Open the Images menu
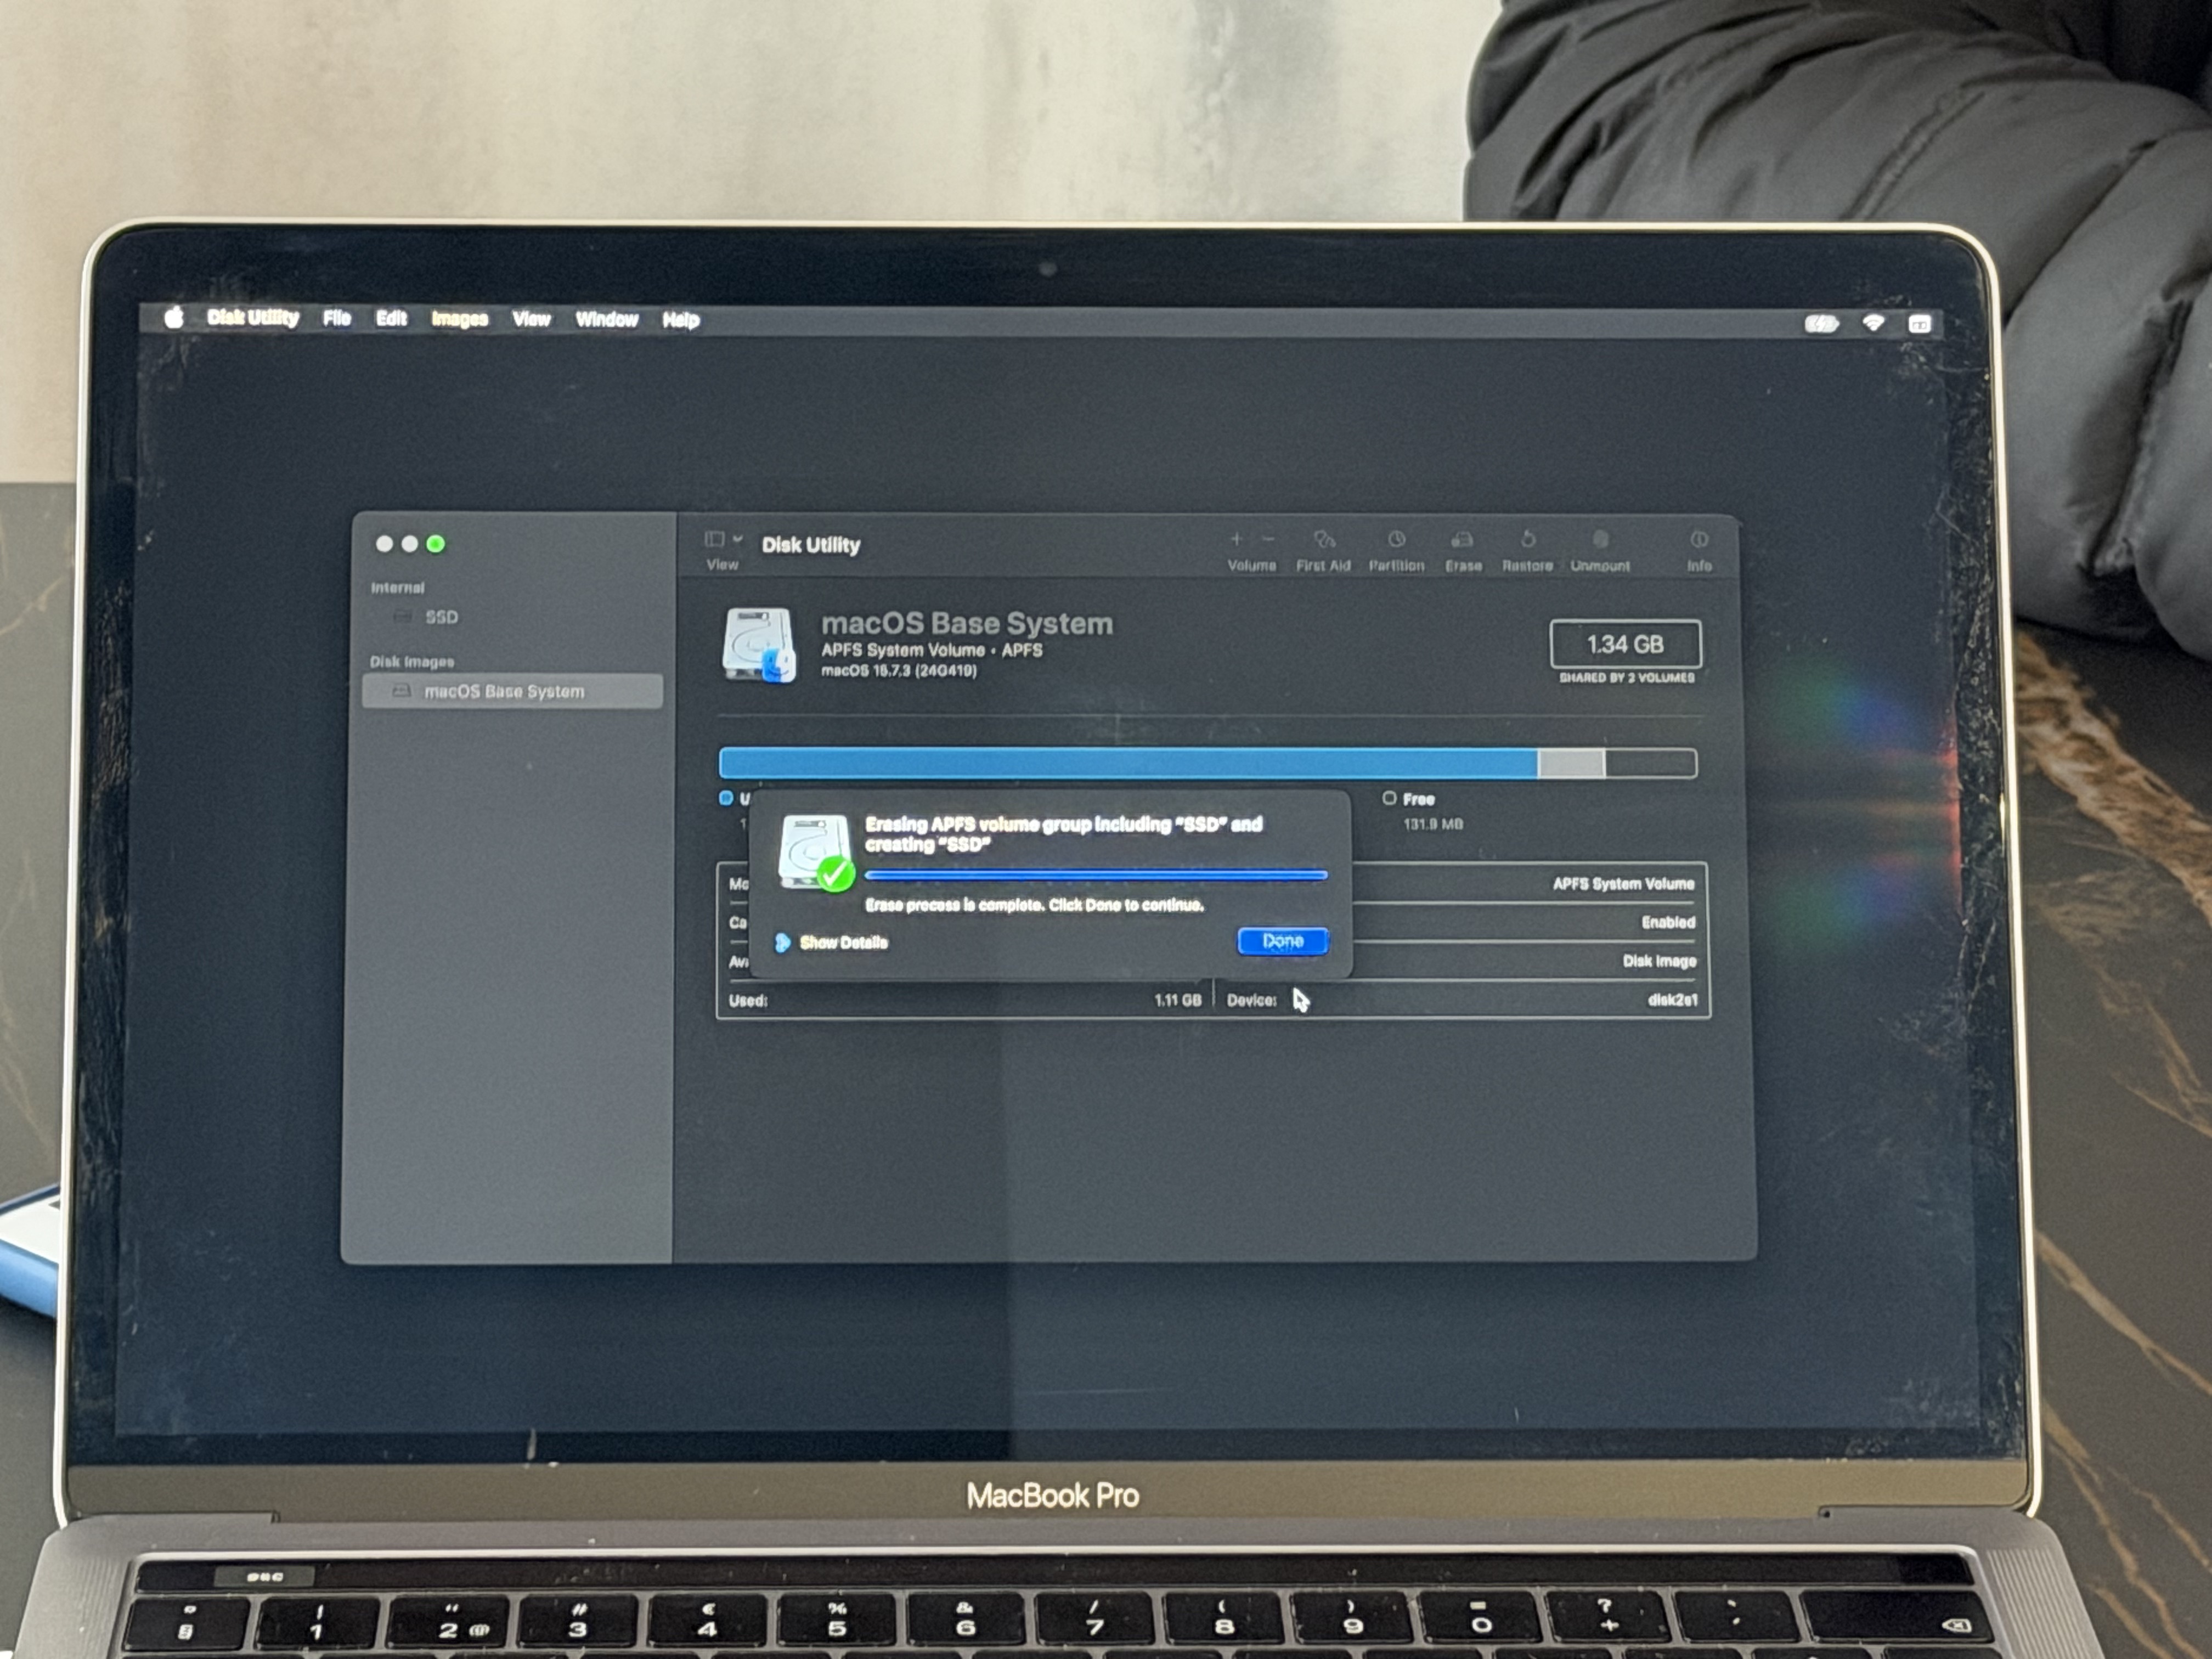 point(459,319)
